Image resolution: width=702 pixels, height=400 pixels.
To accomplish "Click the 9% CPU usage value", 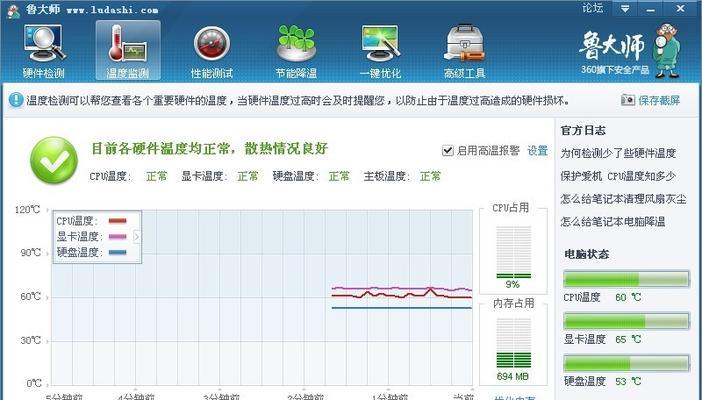I will (x=513, y=284).
